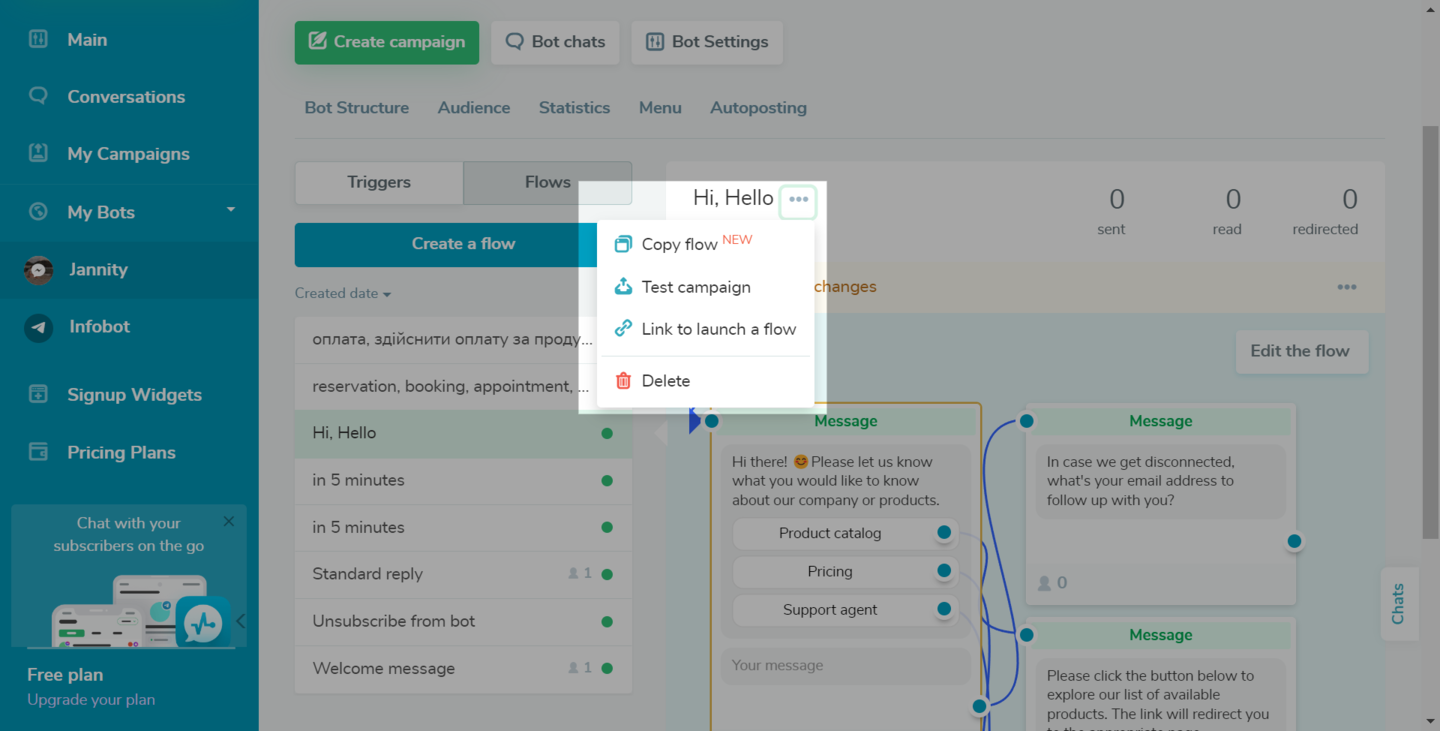The image size is (1440, 731).
Task: Open the three-dots menu in the changes banner
Action: click(1347, 287)
